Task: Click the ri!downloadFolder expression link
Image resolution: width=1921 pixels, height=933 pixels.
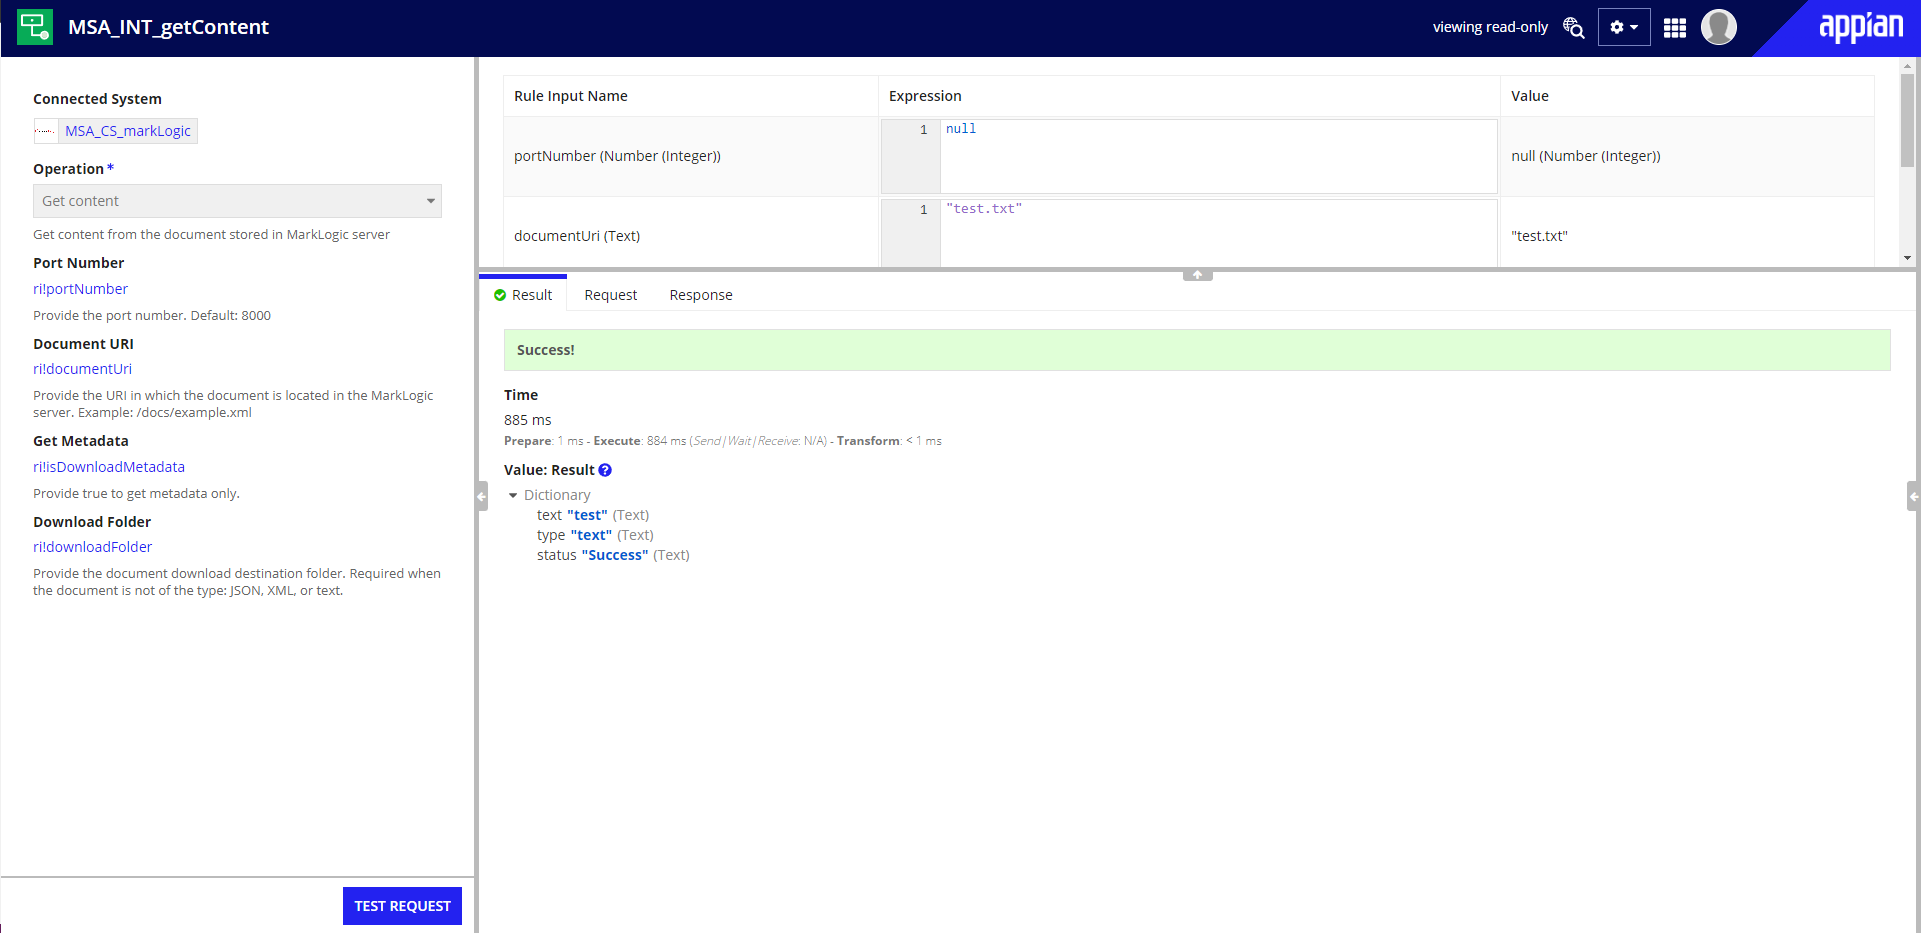Action: (92, 547)
